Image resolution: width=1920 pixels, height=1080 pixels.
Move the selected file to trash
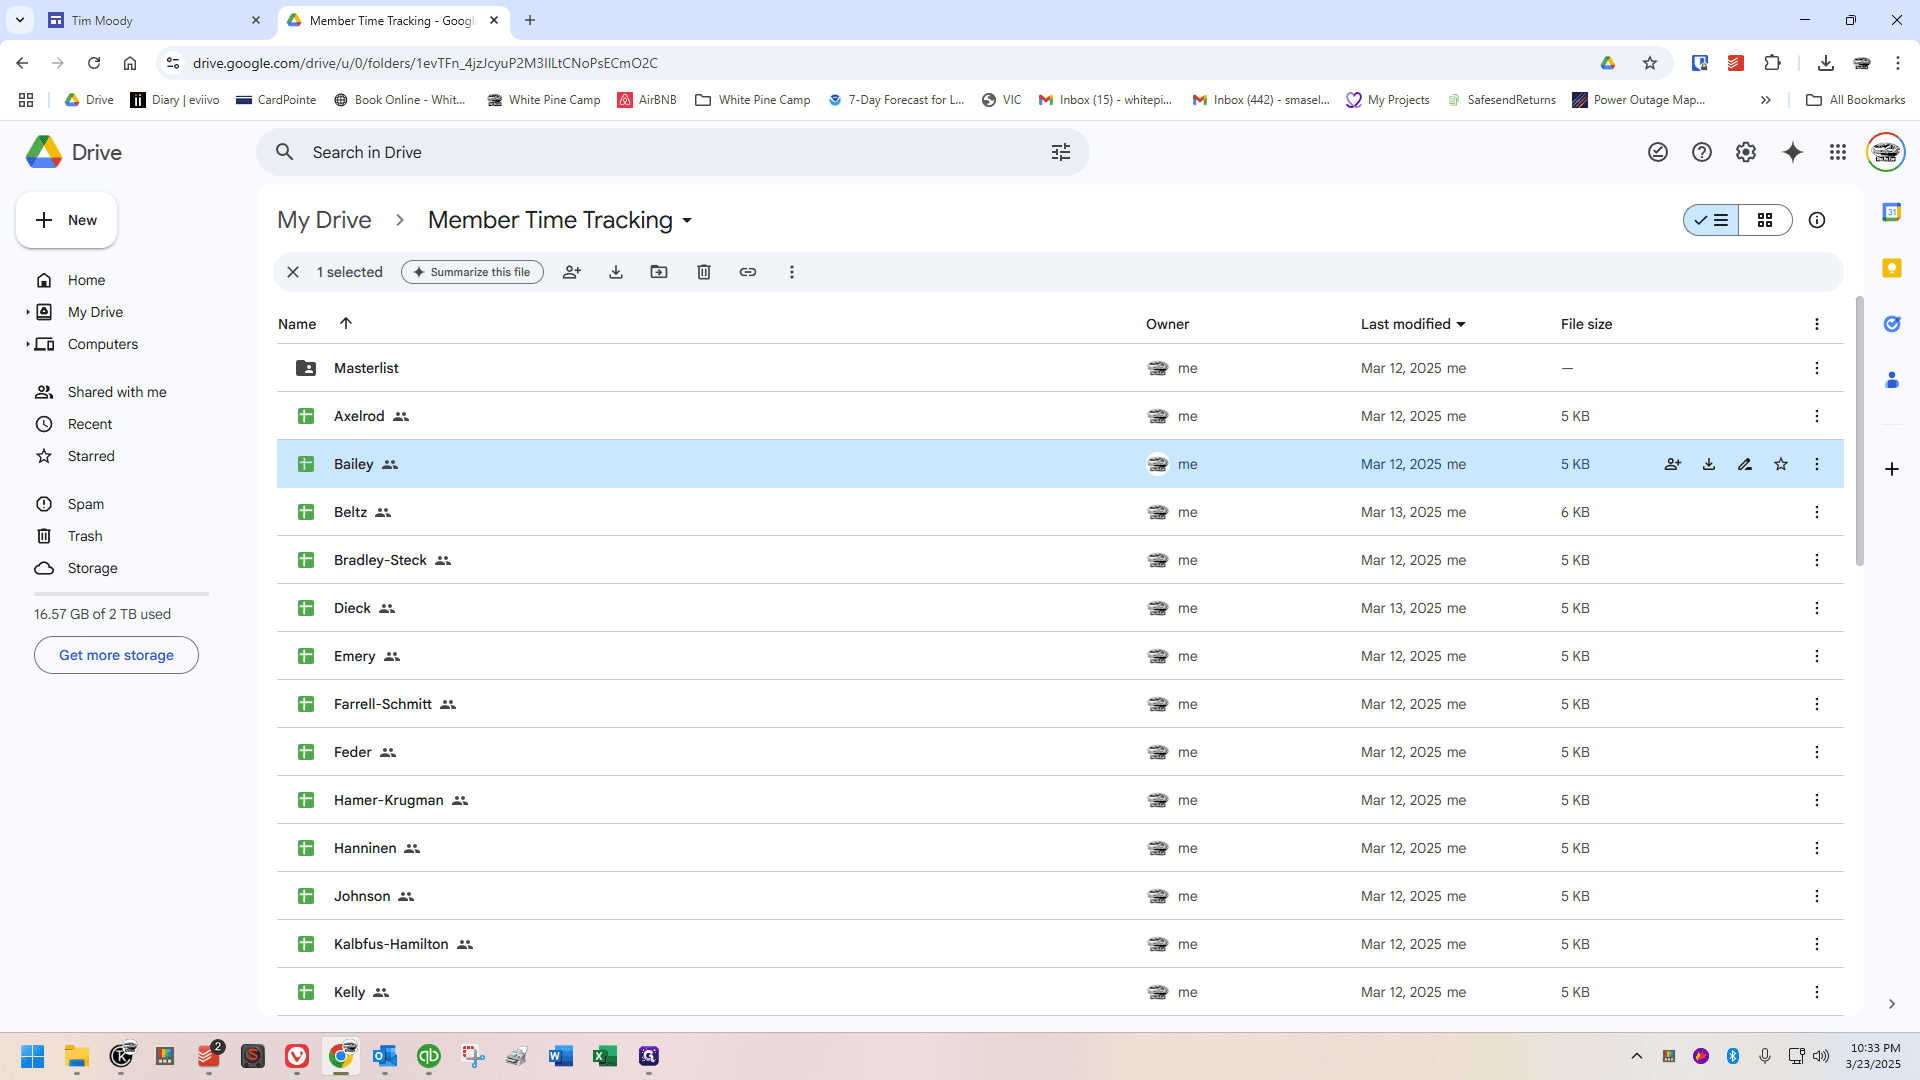click(x=704, y=272)
